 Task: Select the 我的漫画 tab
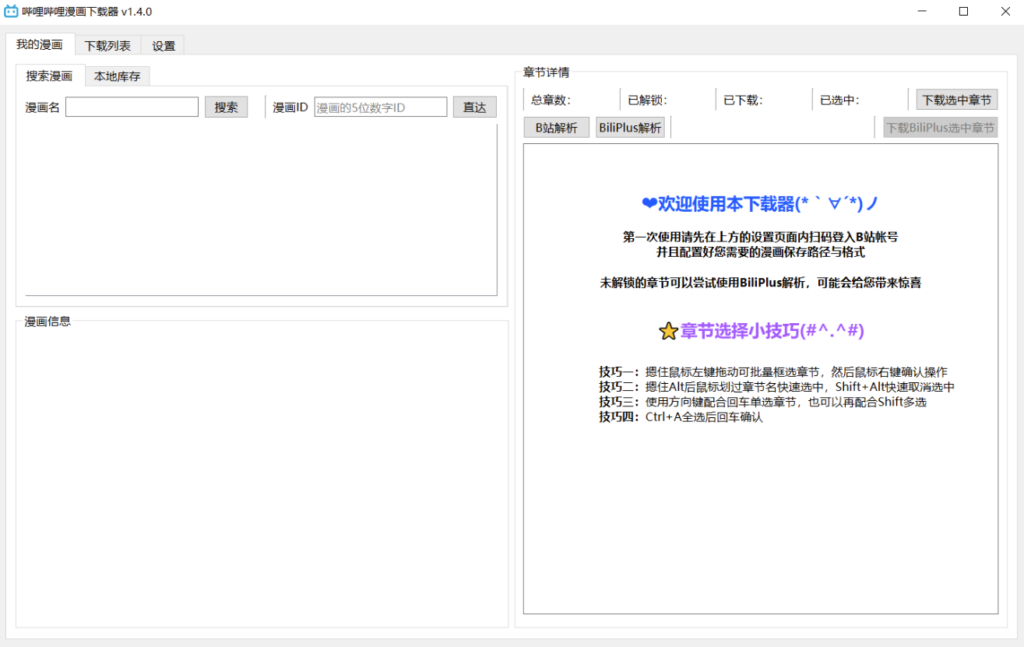(x=41, y=45)
